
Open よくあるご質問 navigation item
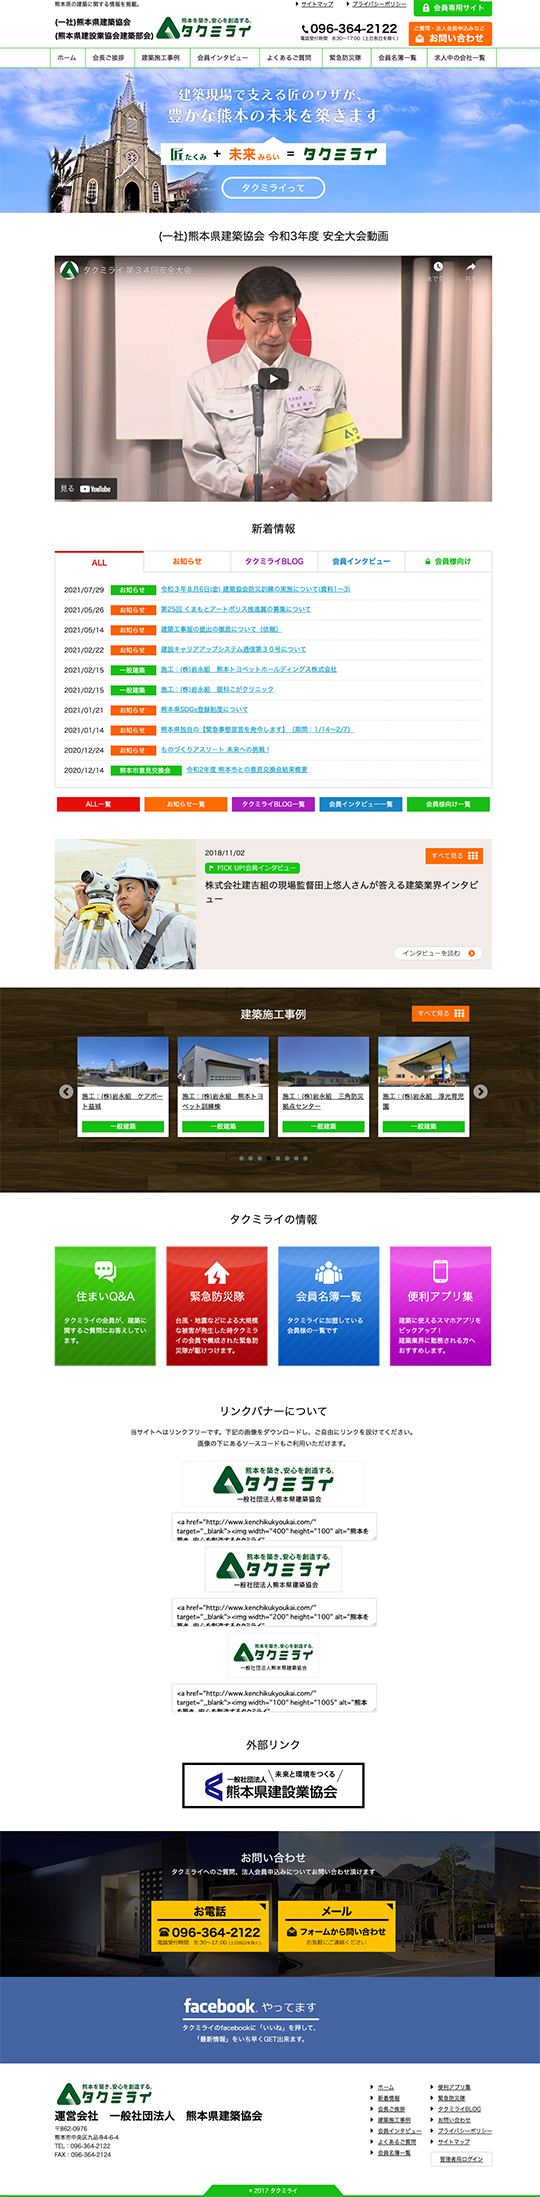coord(289,58)
